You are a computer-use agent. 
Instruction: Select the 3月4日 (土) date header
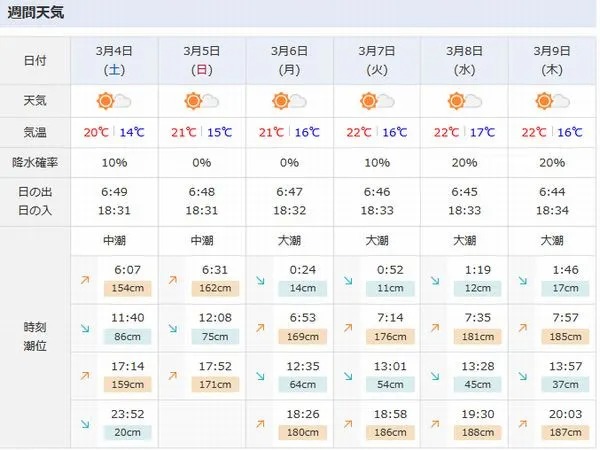tap(114, 60)
